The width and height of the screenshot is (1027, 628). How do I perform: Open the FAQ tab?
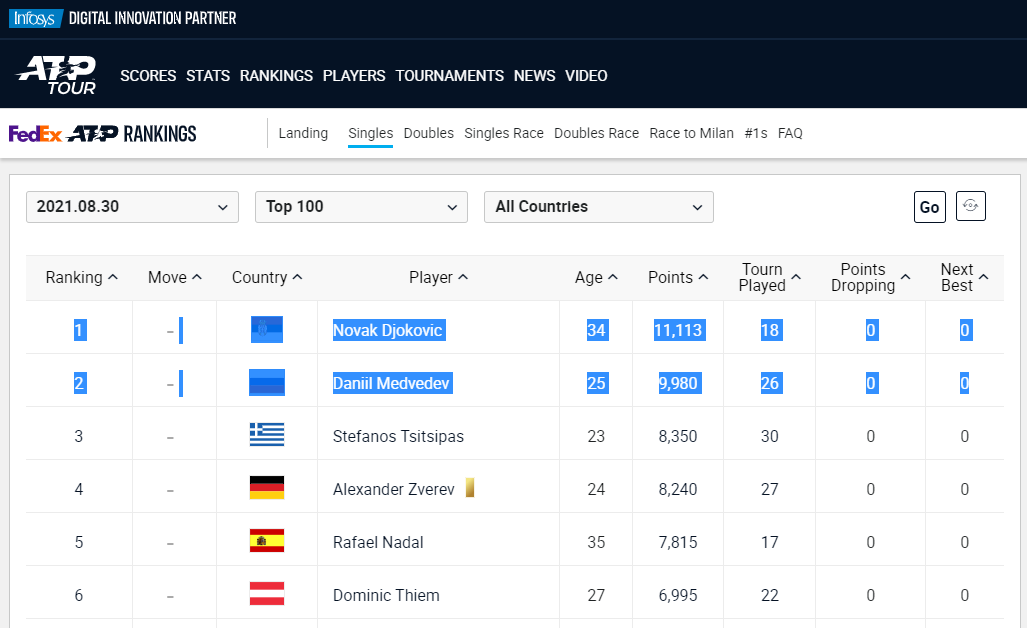pyautogui.click(x=790, y=133)
